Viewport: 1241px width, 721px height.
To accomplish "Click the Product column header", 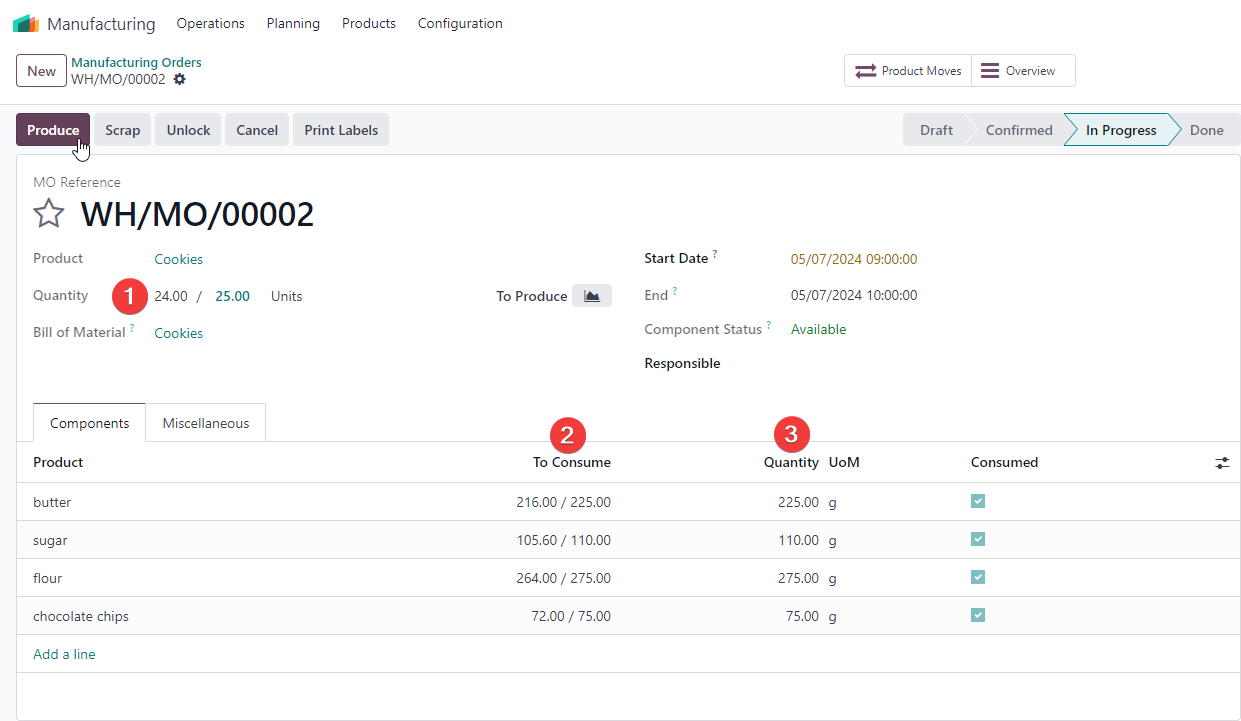I will pyautogui.click(x=58, y=462).
